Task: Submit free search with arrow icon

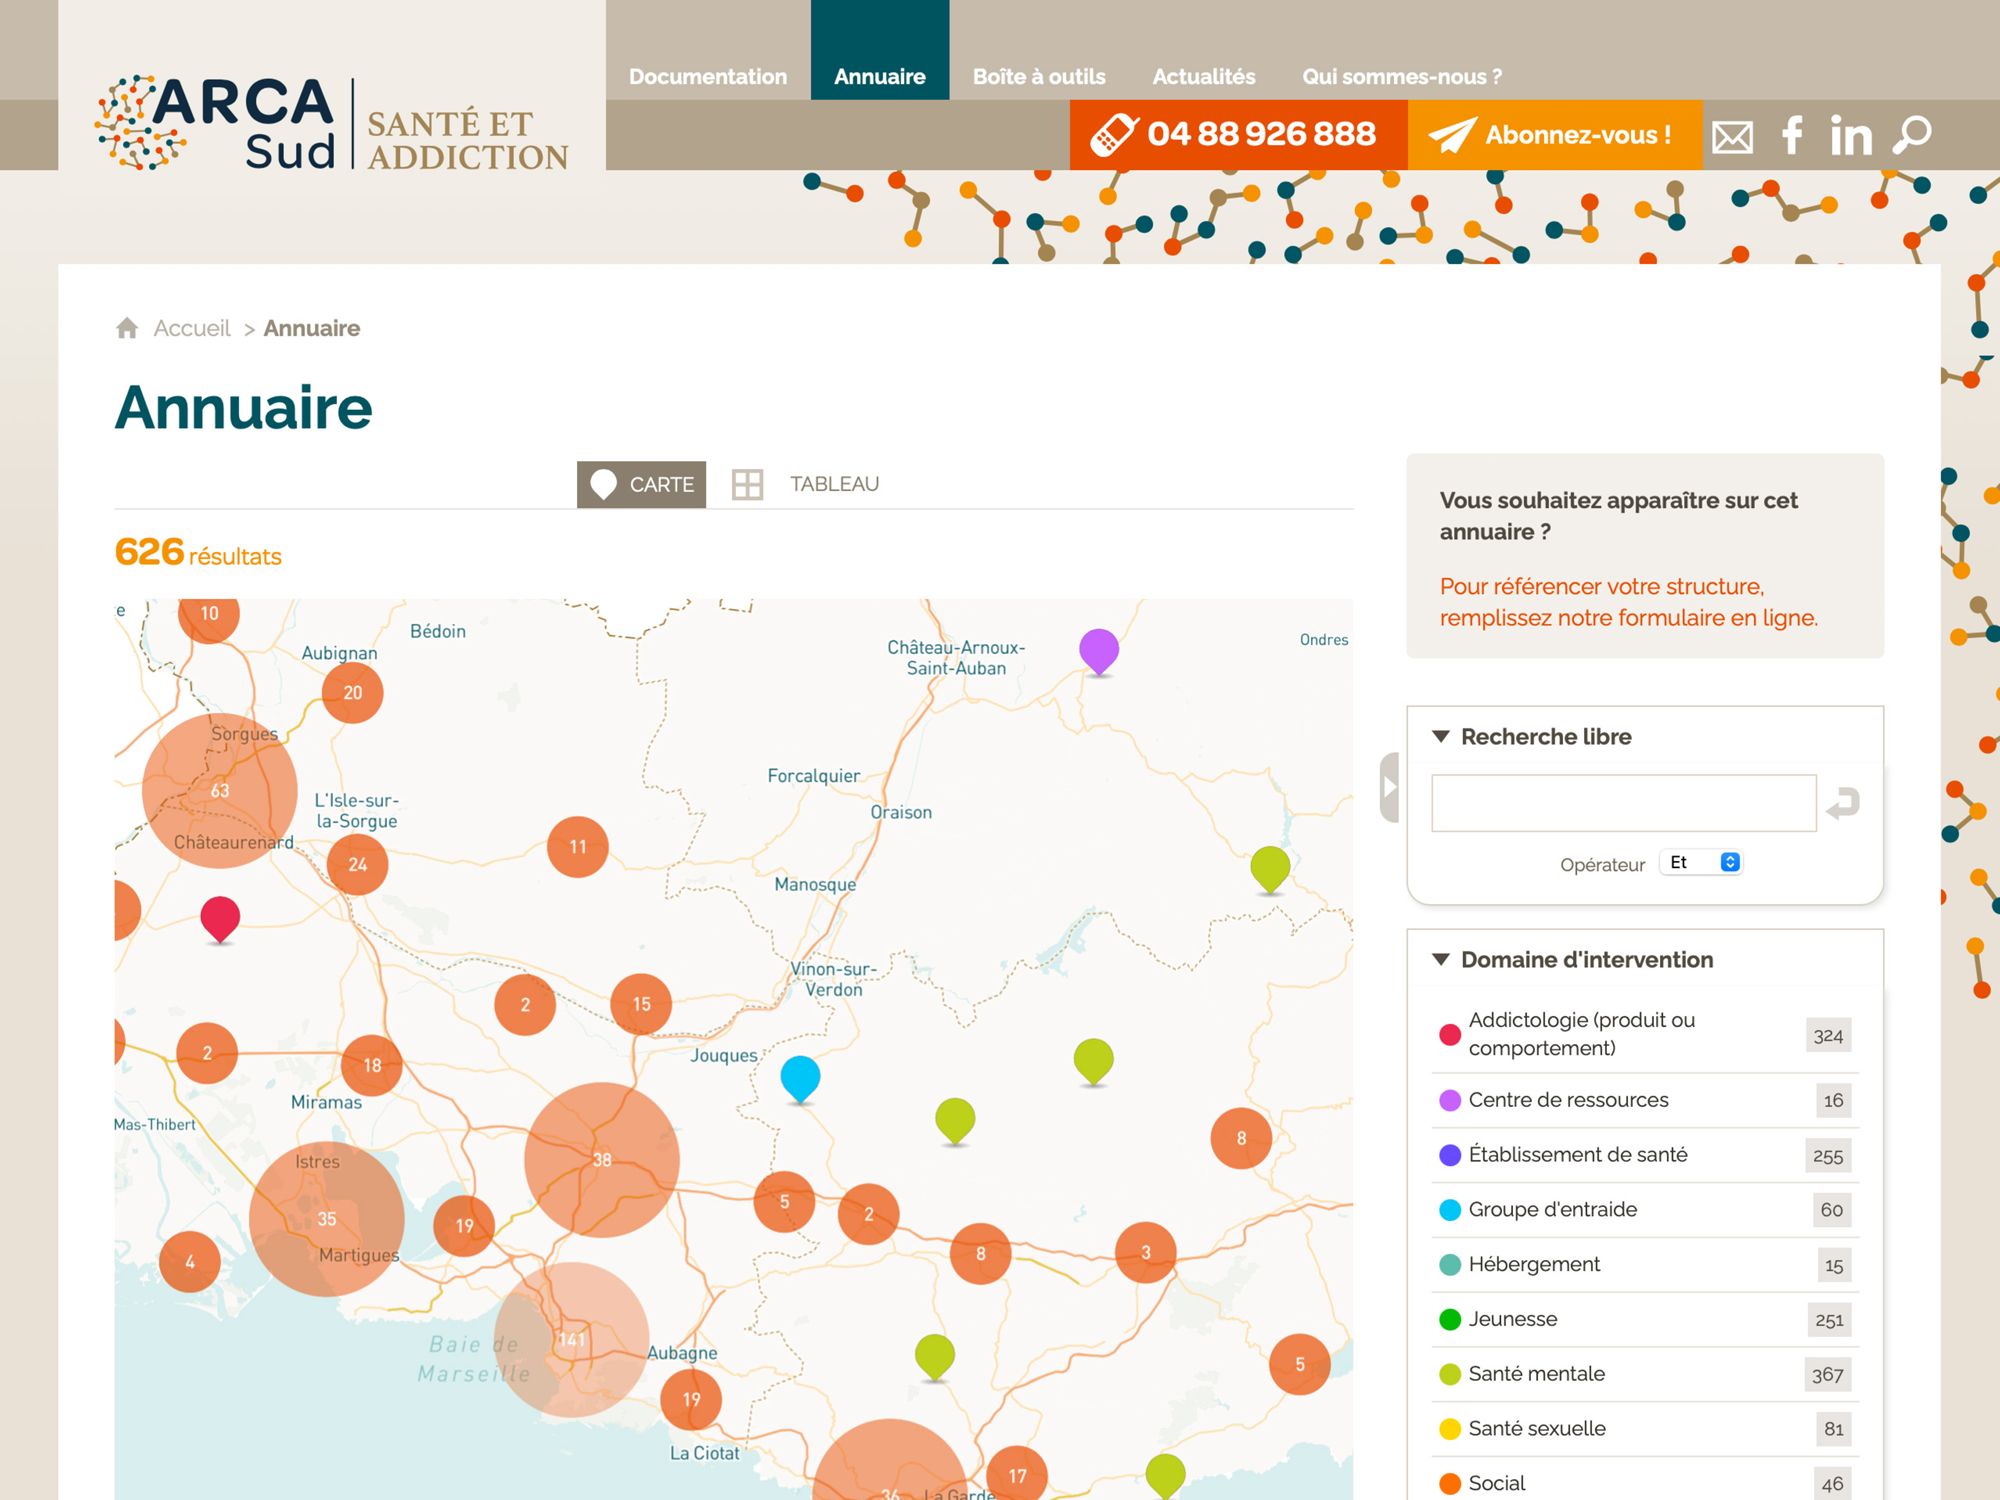Action: point(1843,803)
